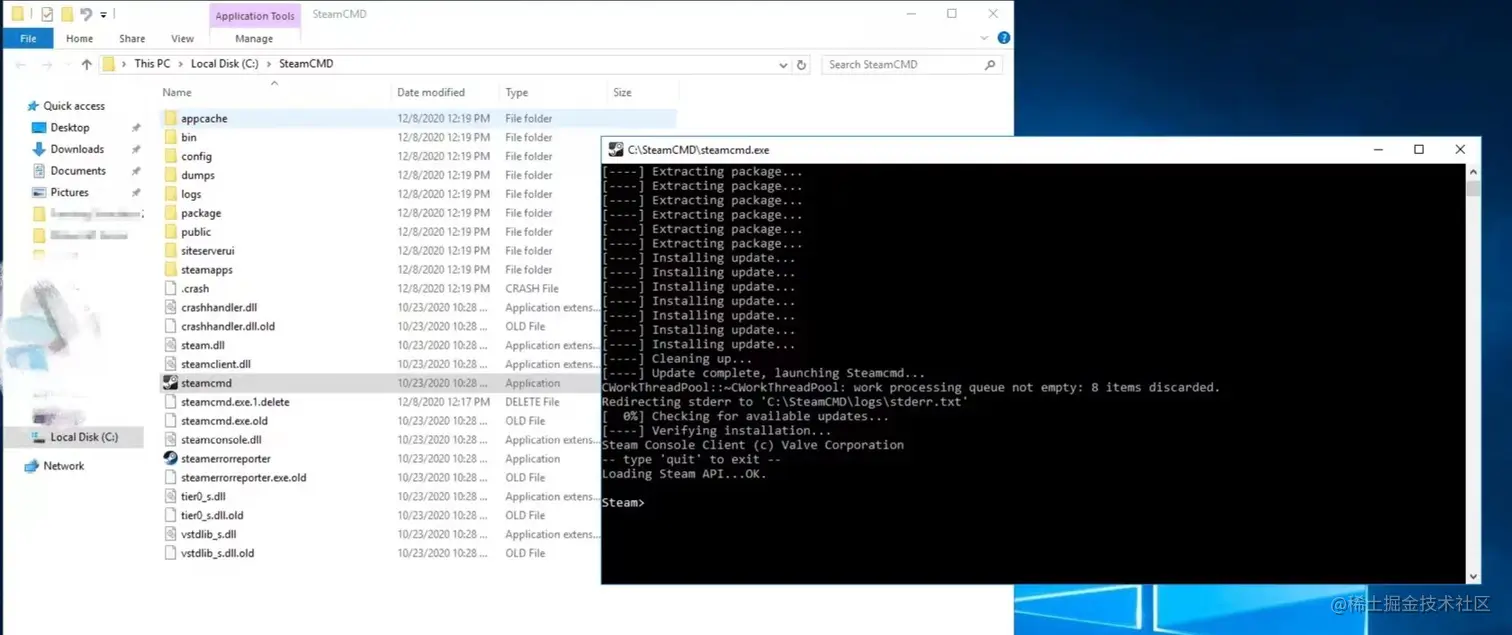Click the console scrollbar down arrow

1473,577
